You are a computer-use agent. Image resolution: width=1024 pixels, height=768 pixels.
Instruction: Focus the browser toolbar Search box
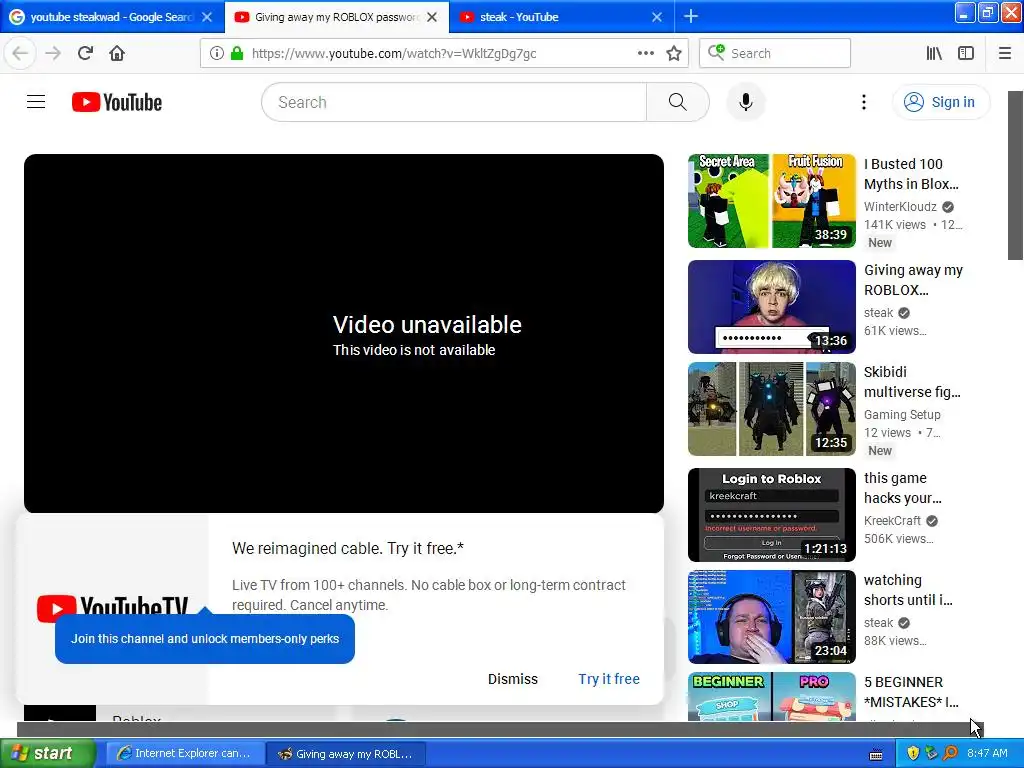click(775, 54)
